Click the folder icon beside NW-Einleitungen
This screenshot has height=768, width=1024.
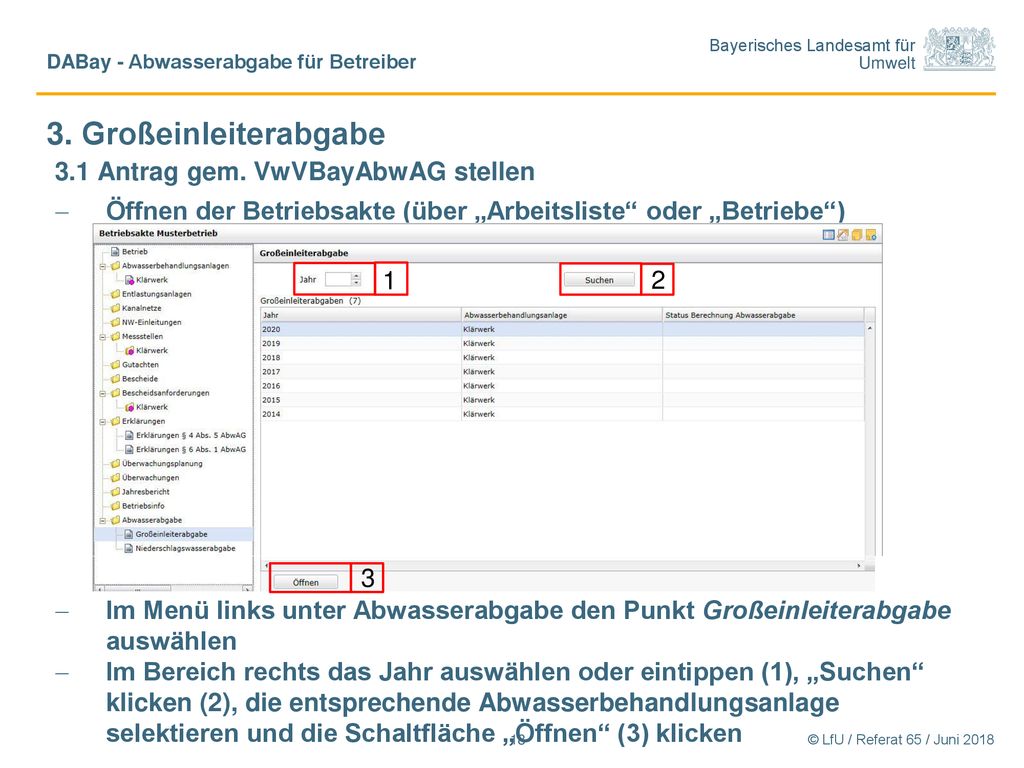(x=115, y=322)
